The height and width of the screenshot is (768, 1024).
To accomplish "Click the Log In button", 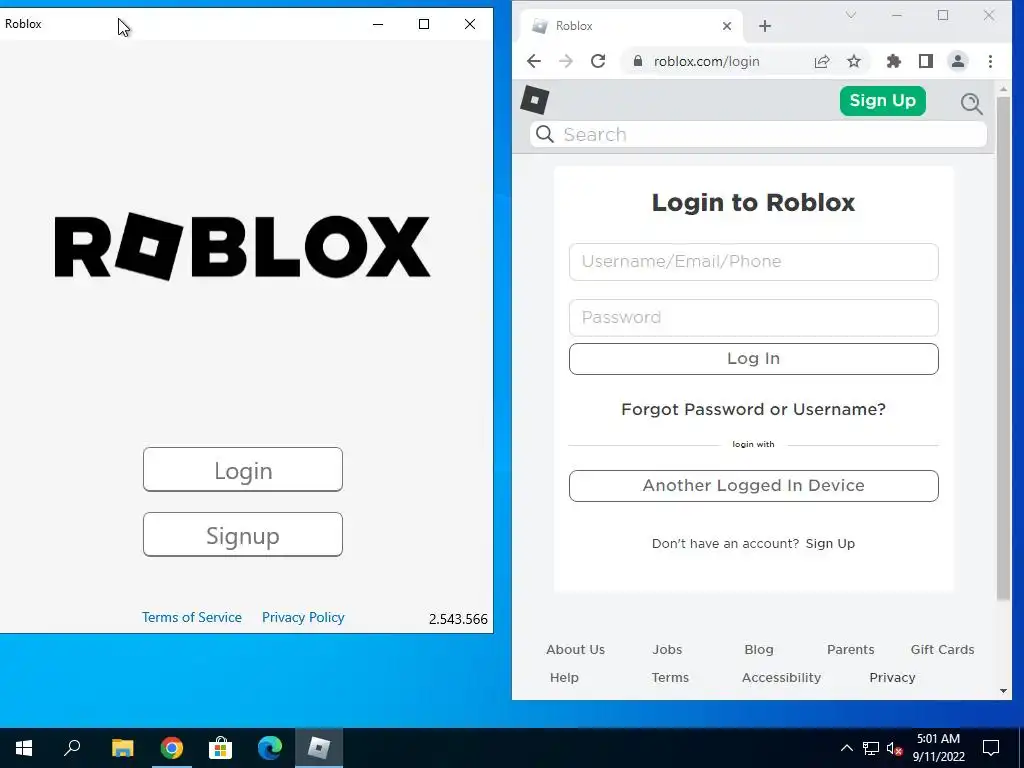I will [x=754, y=359].
